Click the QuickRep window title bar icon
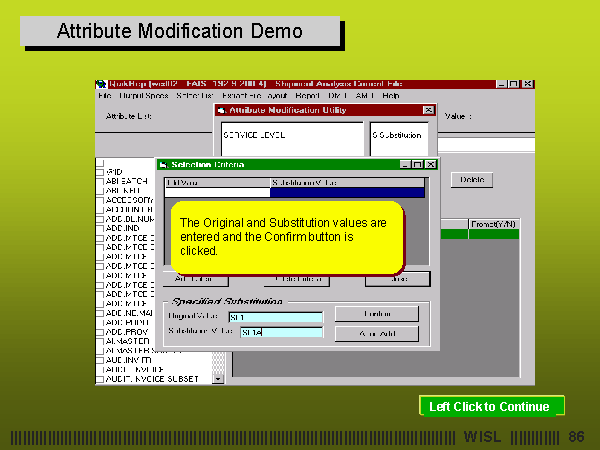The image size is (600, 450). tap(100, 84)
